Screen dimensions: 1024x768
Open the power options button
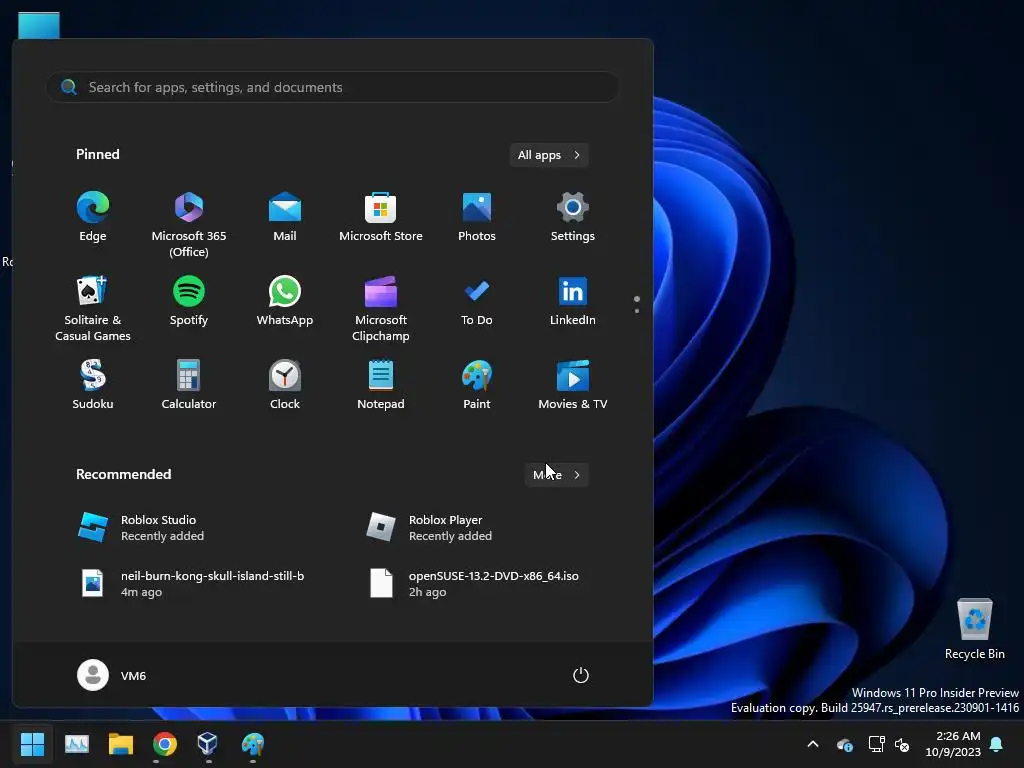click(x=581, y=675)
